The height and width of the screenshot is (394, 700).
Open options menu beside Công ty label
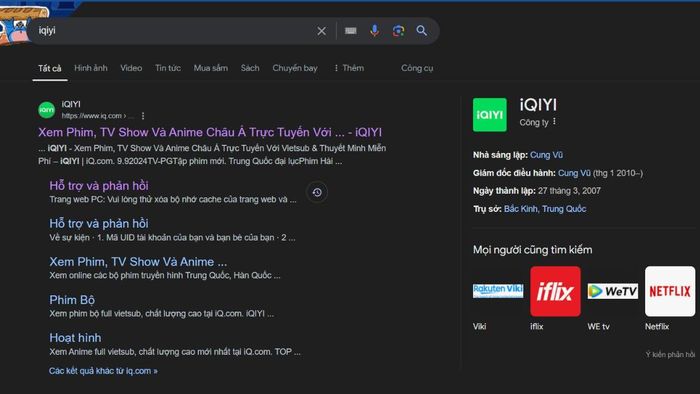[554, 121]
